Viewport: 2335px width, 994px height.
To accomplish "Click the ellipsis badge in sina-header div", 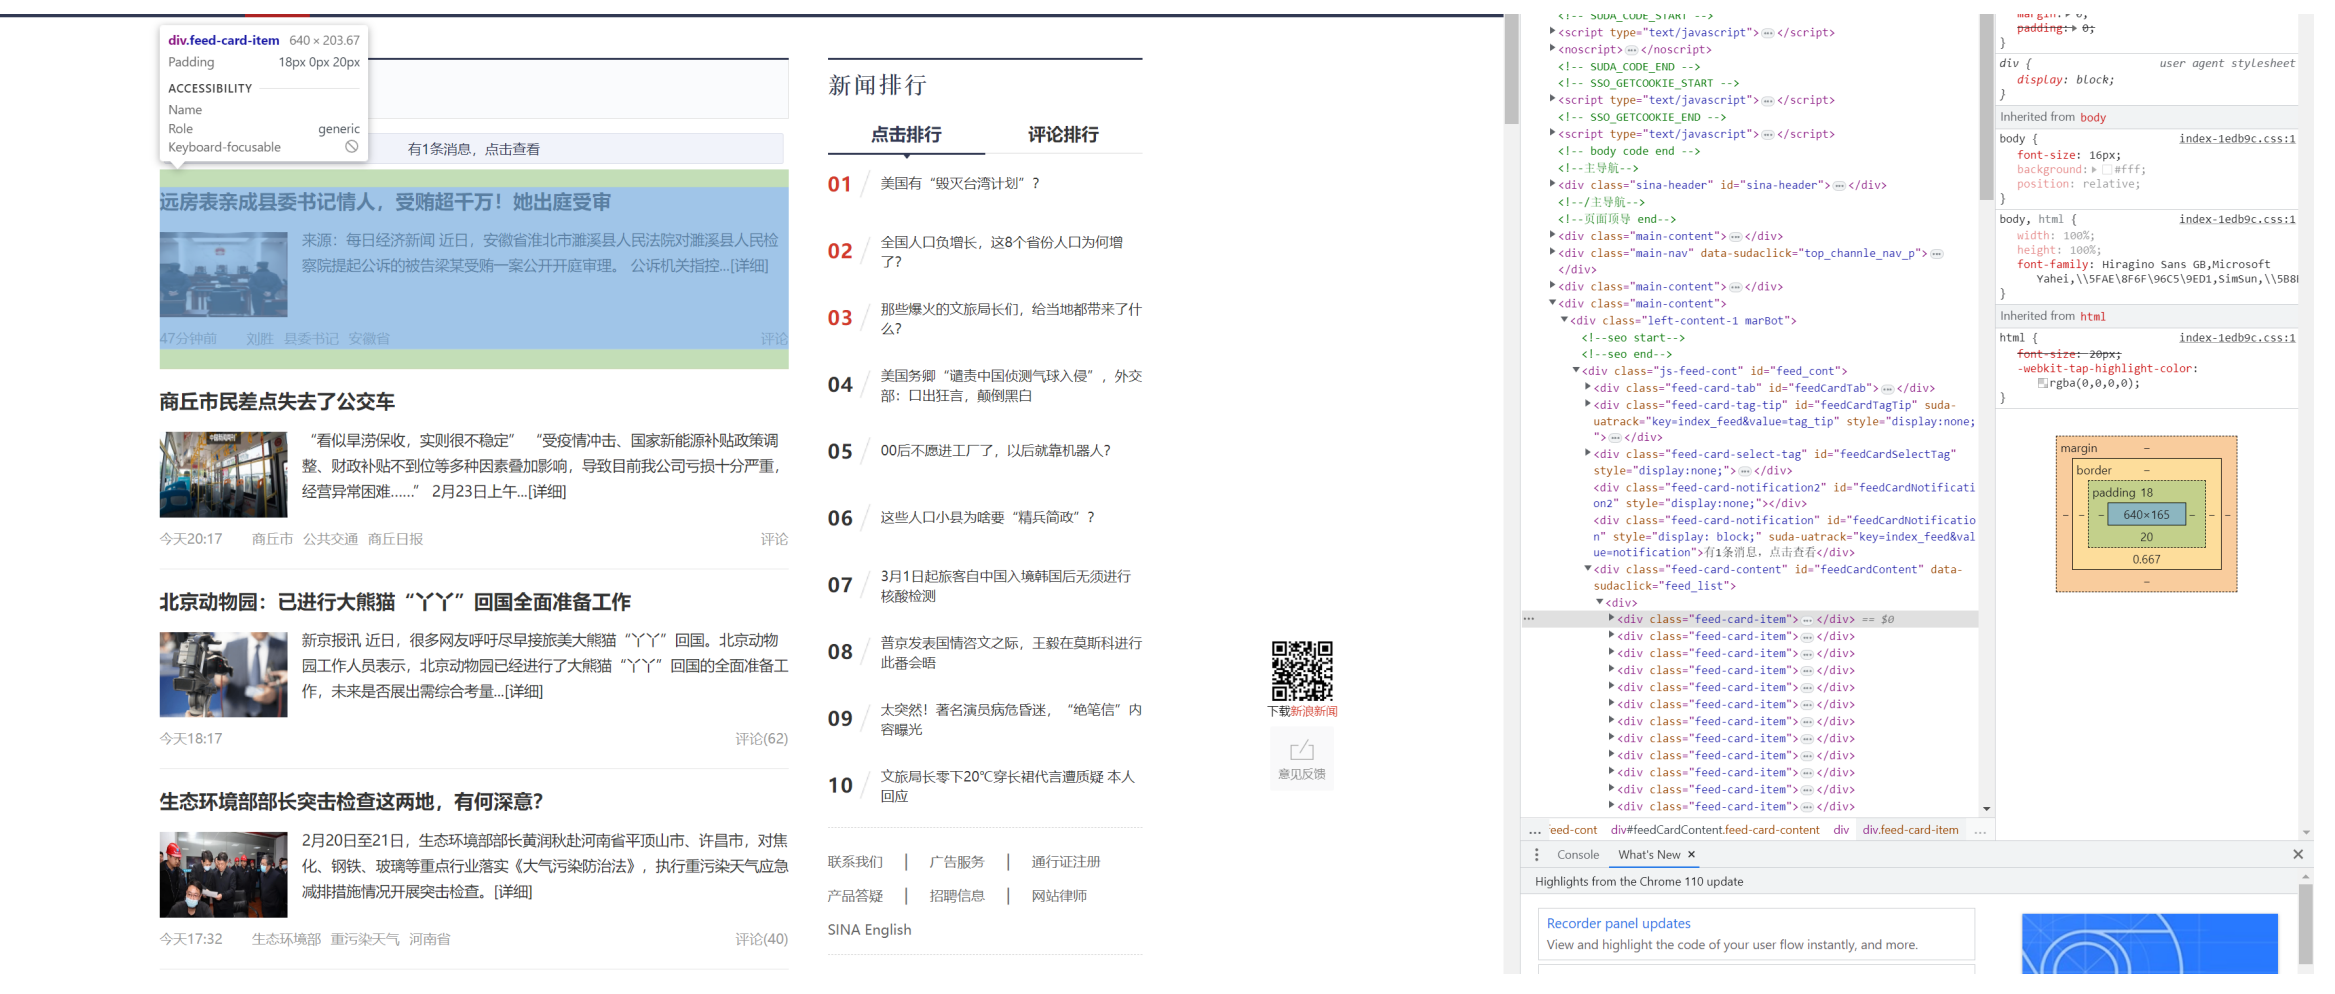I will (x=1839, y=186).
